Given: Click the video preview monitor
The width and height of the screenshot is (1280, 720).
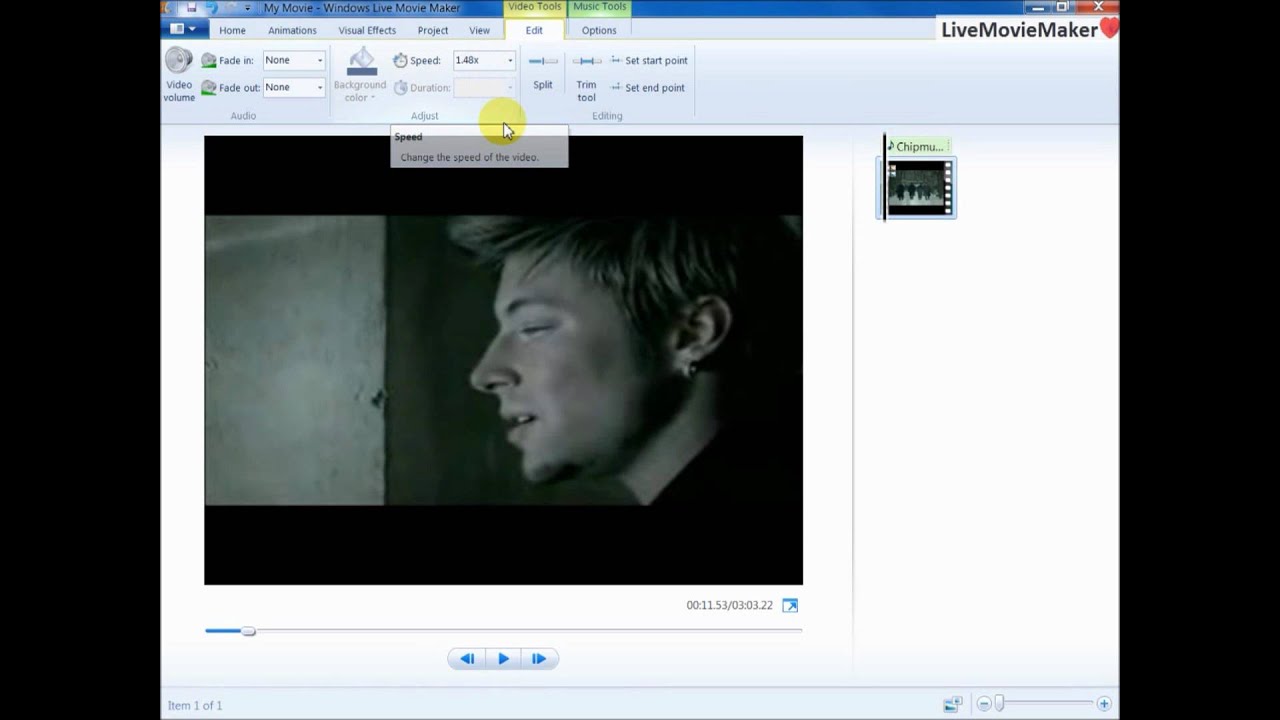Looking at the screenshot, I should coord(503,360).
